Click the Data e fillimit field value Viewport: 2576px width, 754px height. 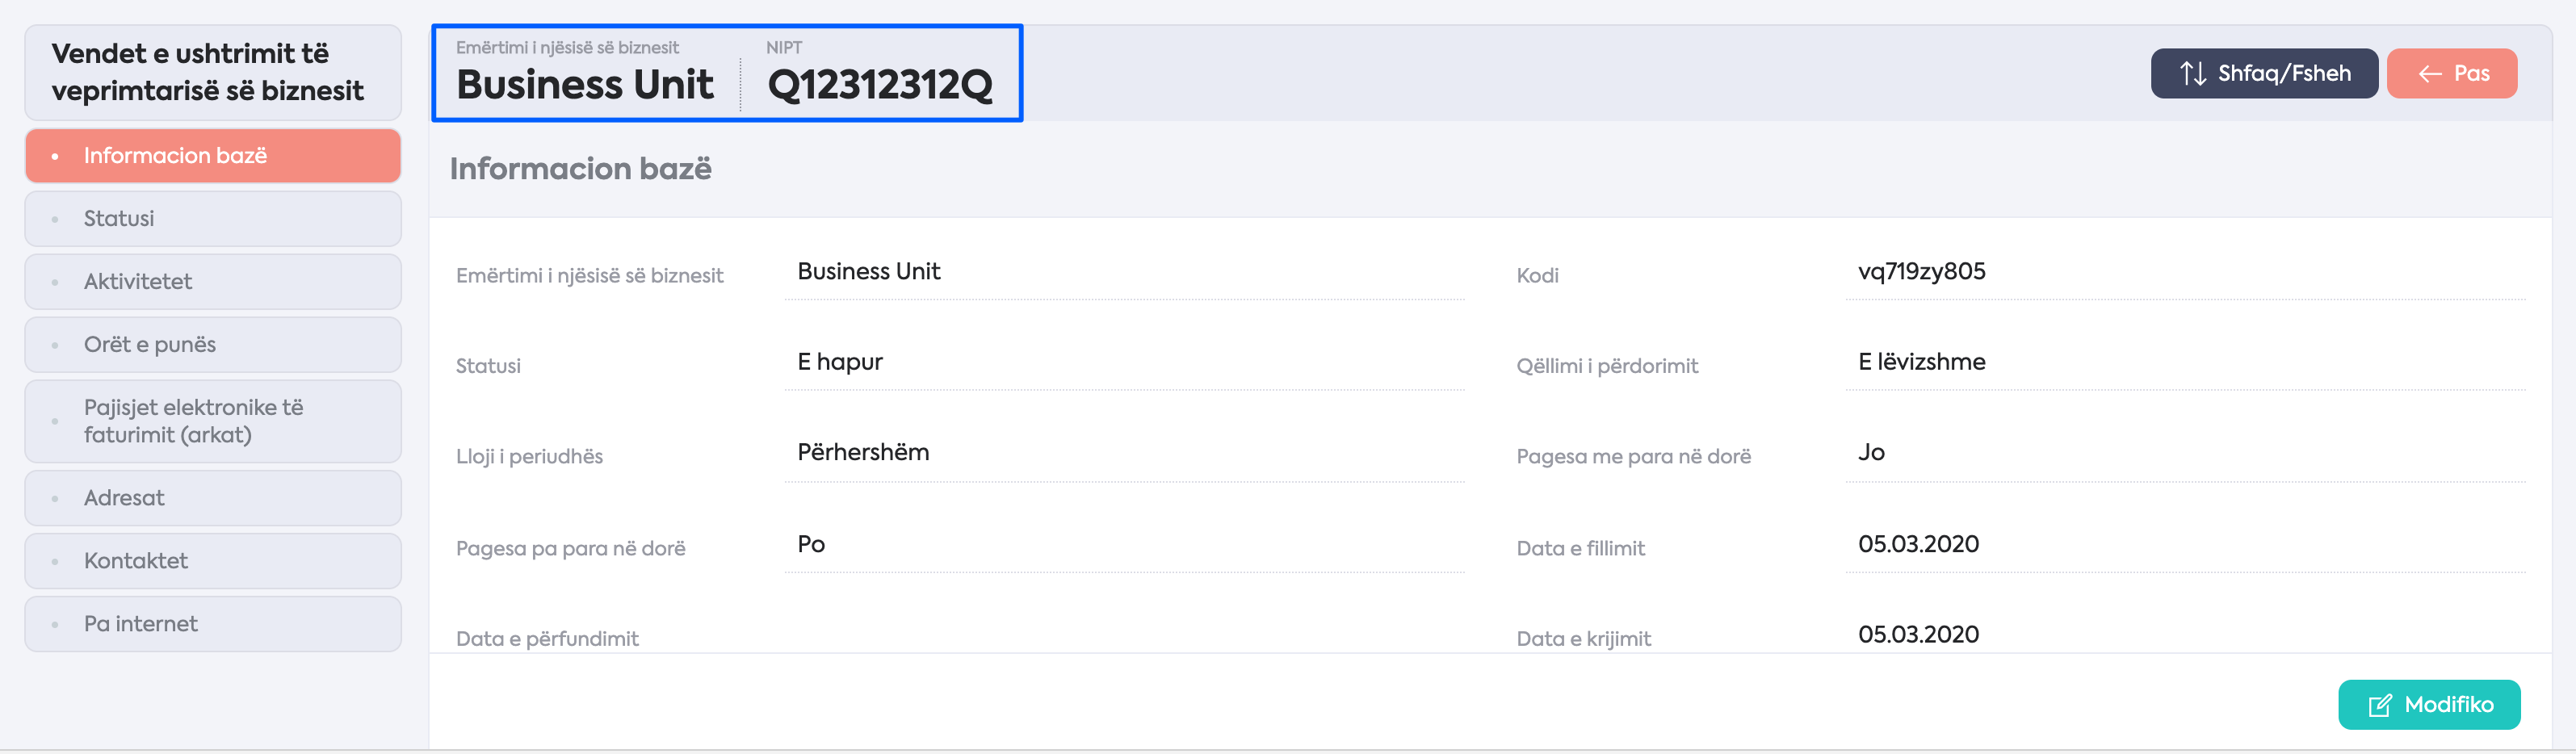pyautogui.click(x=2185, y=544)
